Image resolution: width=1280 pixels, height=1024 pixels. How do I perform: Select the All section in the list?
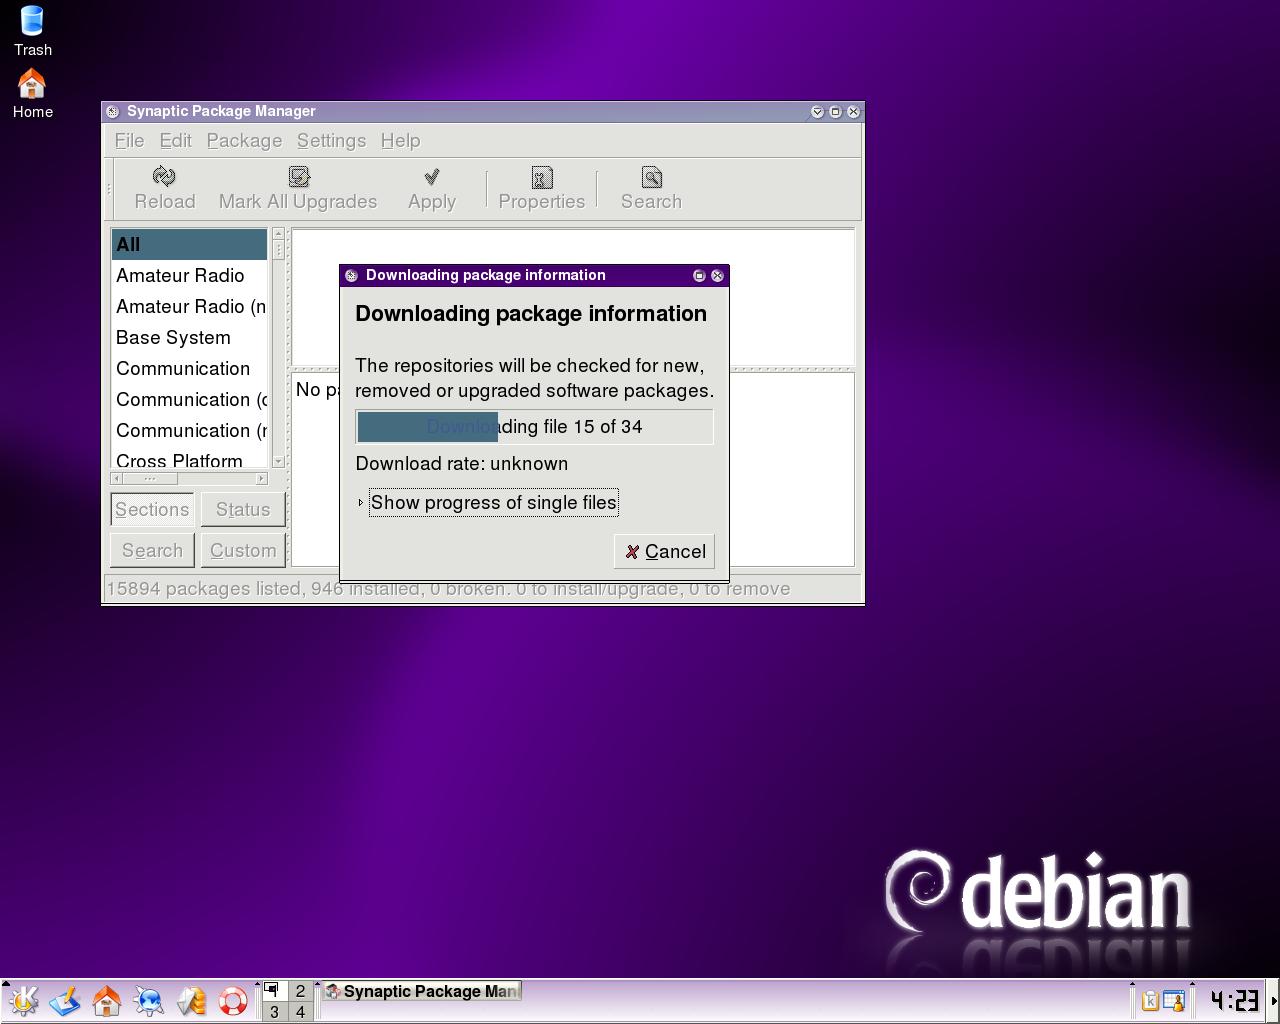click(189, 245)
